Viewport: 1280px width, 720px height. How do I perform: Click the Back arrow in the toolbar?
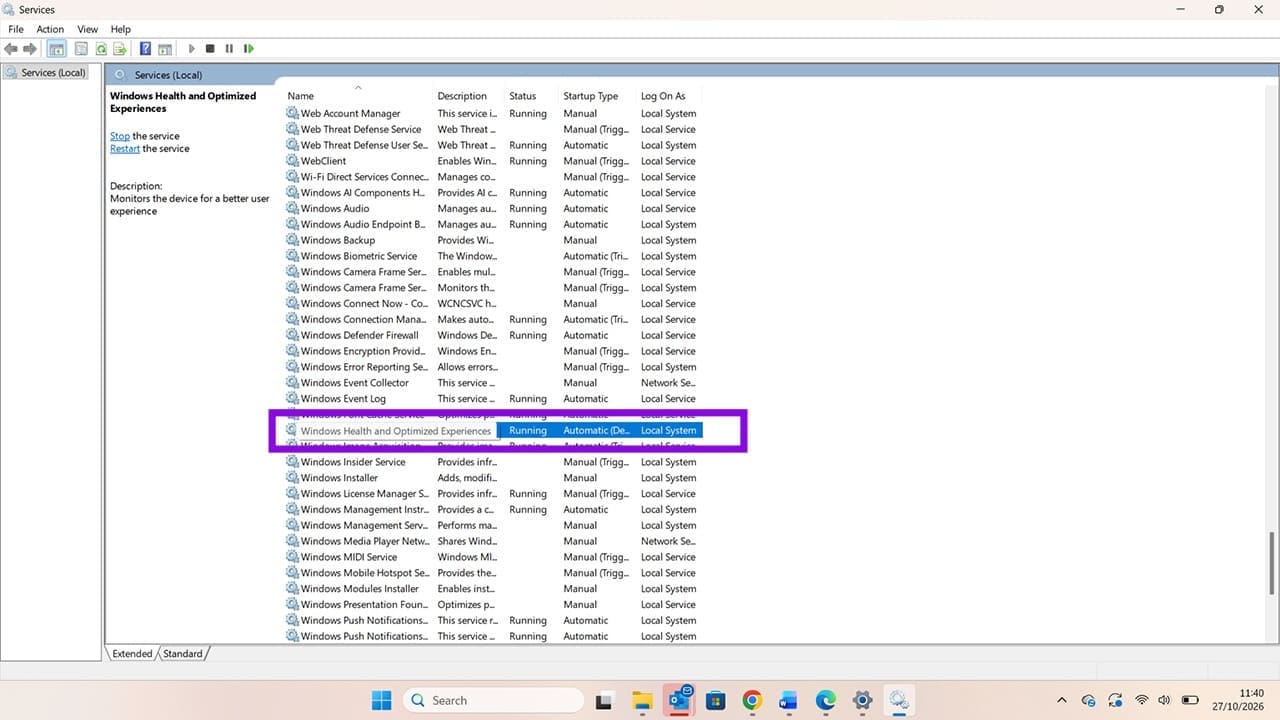(11, 48)
